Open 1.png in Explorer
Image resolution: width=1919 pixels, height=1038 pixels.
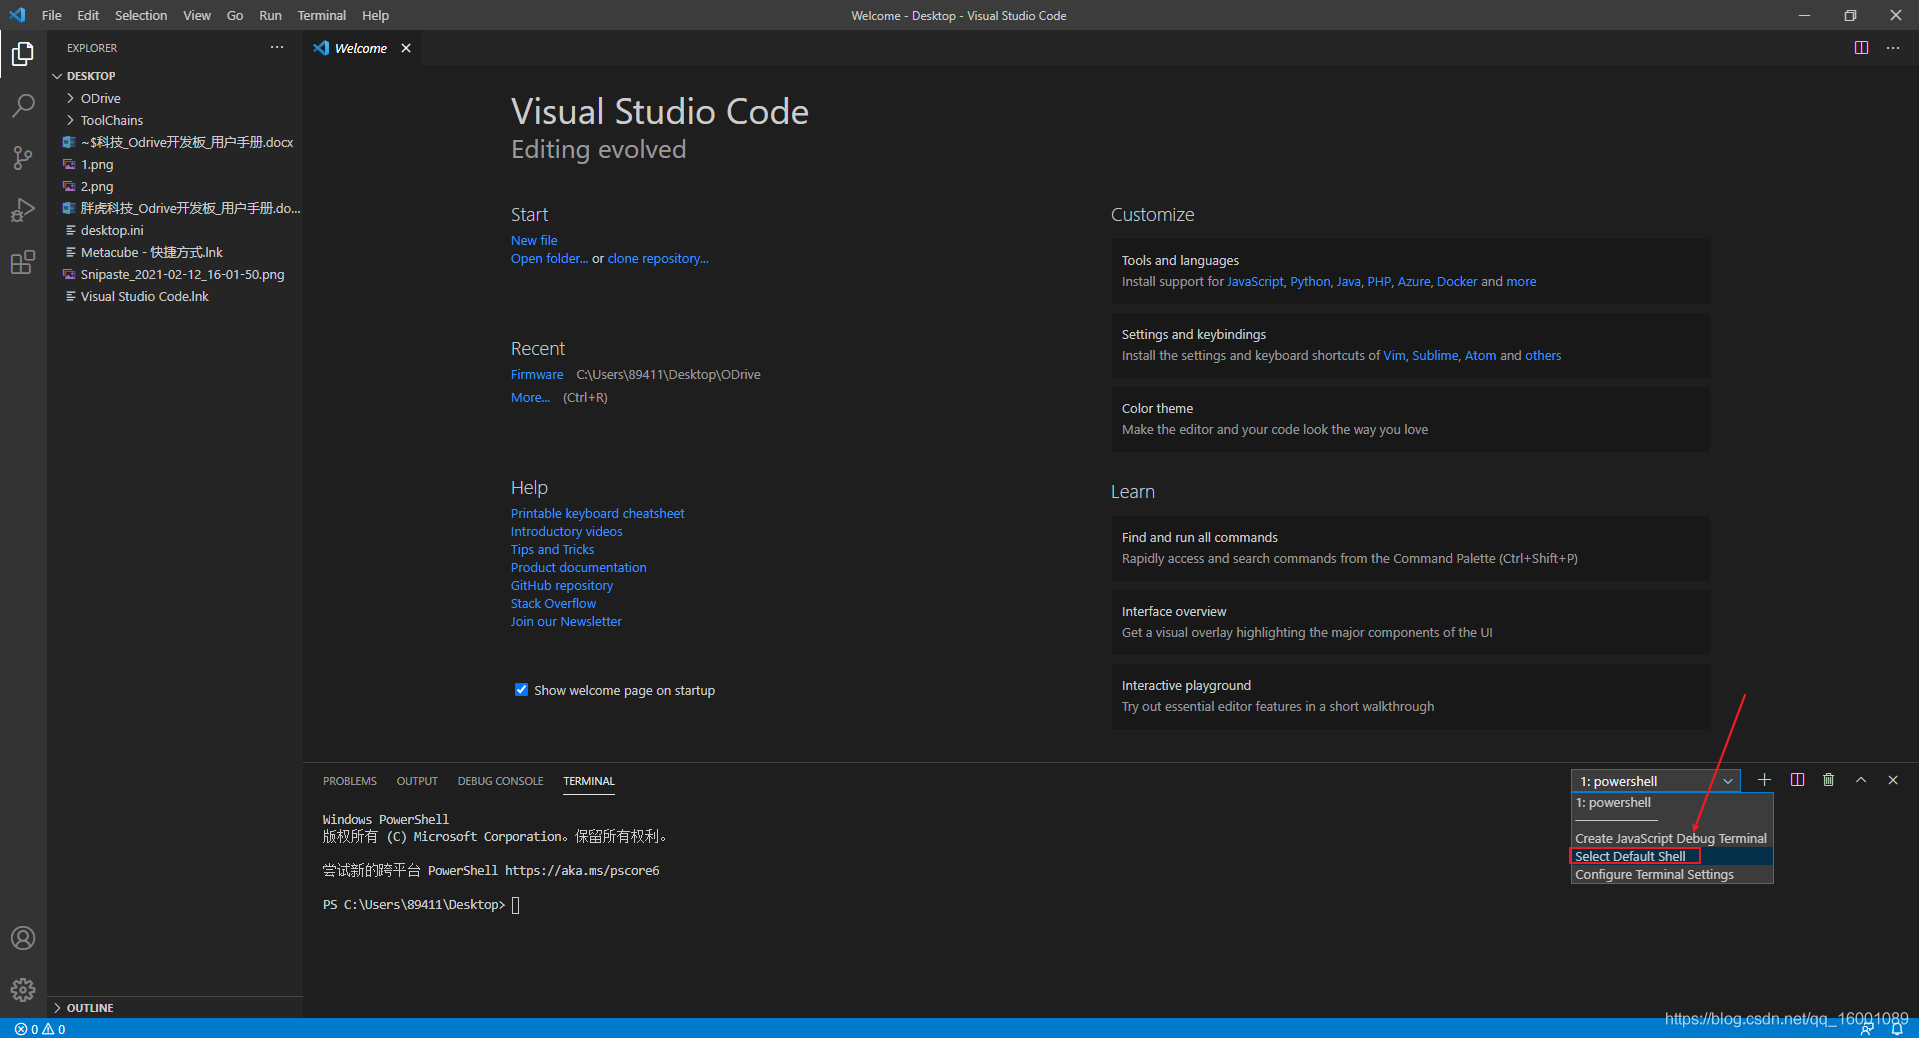175,164
